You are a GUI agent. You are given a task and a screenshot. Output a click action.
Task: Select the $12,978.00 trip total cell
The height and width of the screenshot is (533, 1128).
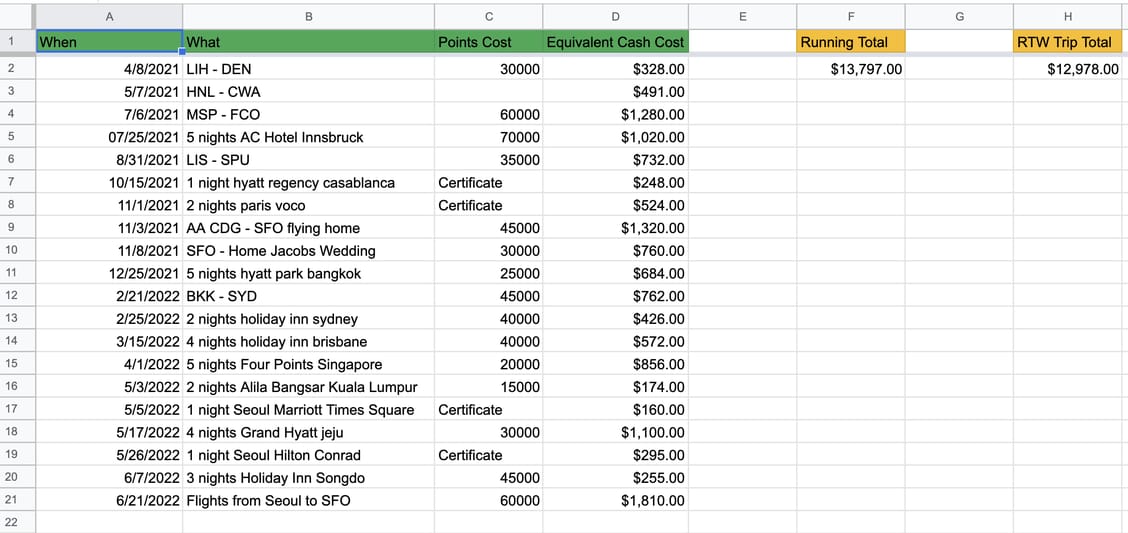click(x=1068, y=69)
